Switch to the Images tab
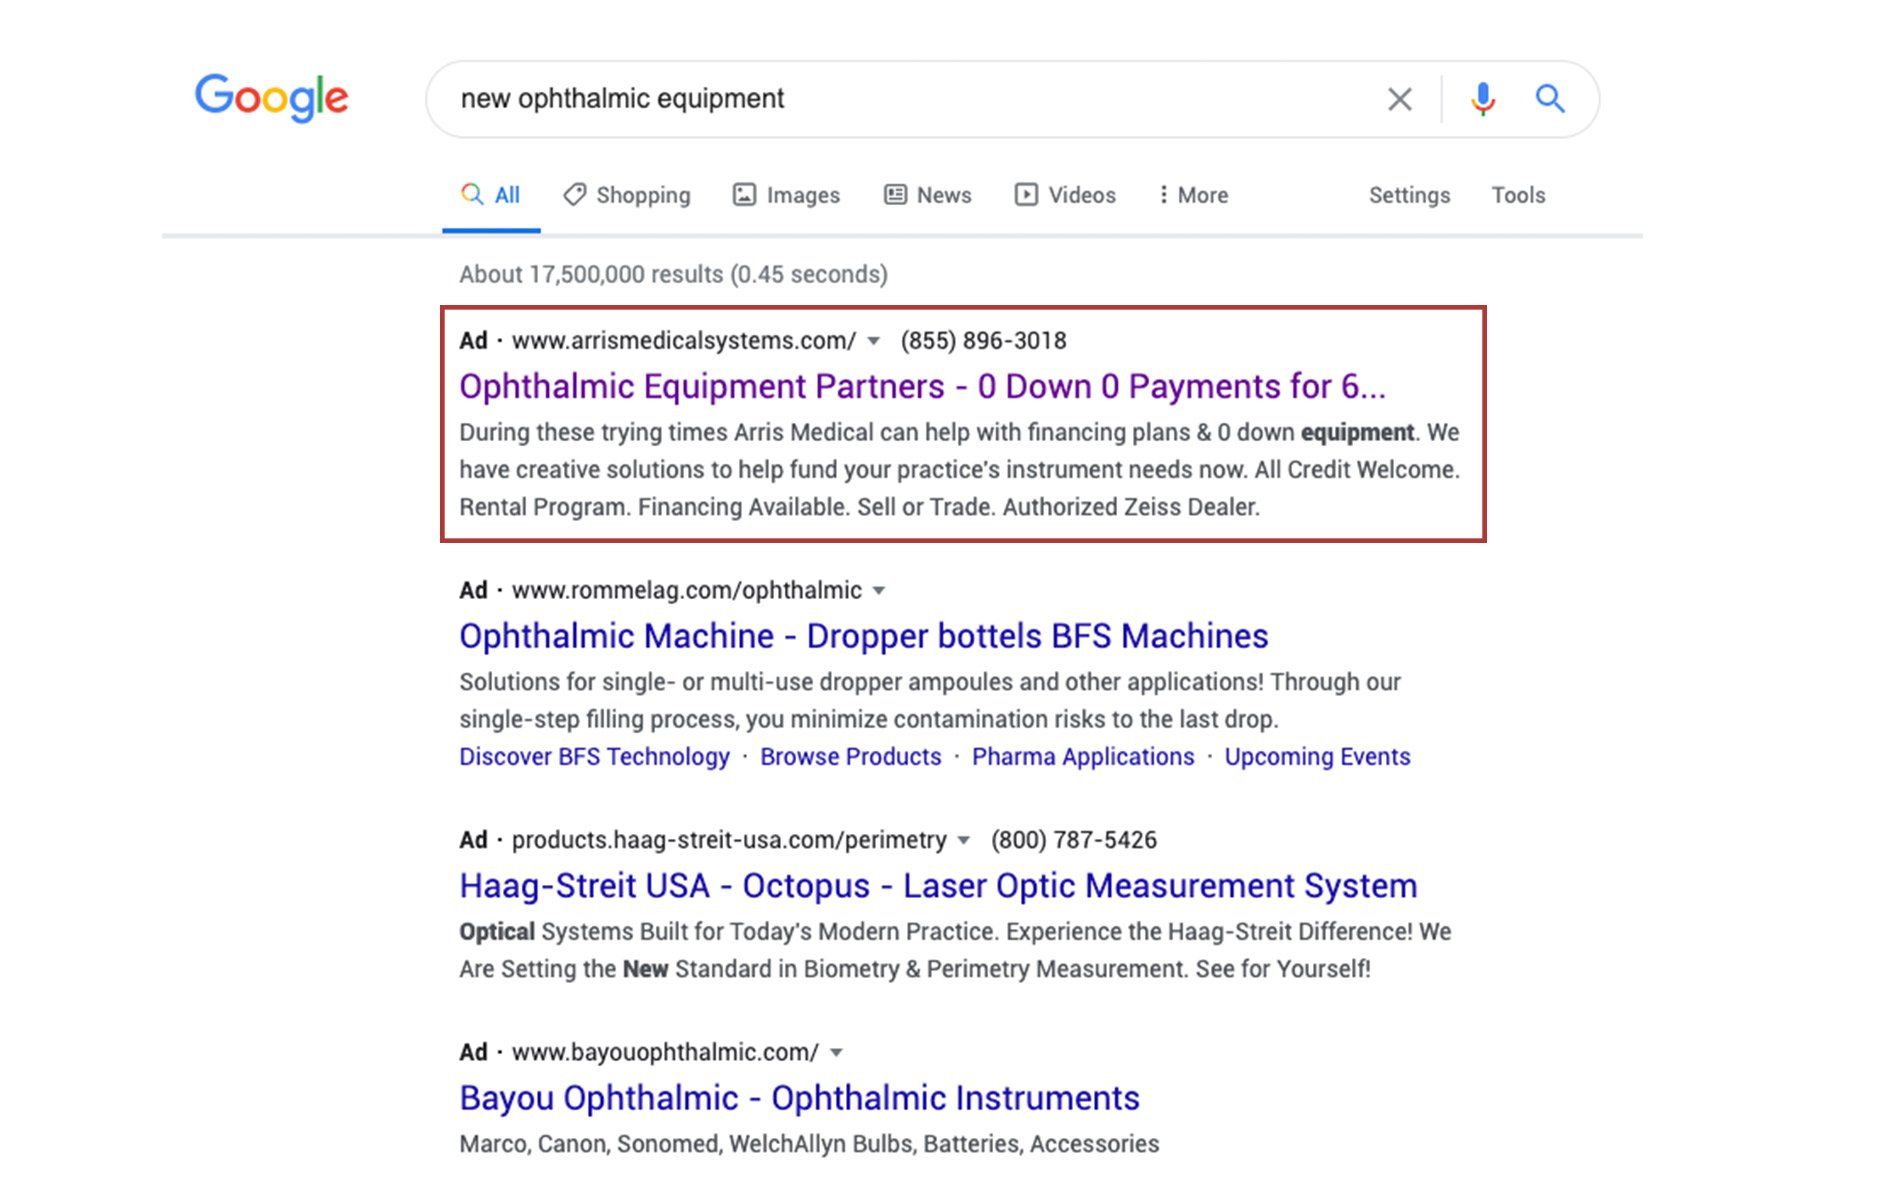This screenshot has width=1900, height=1200. click(x=786, y=195)
